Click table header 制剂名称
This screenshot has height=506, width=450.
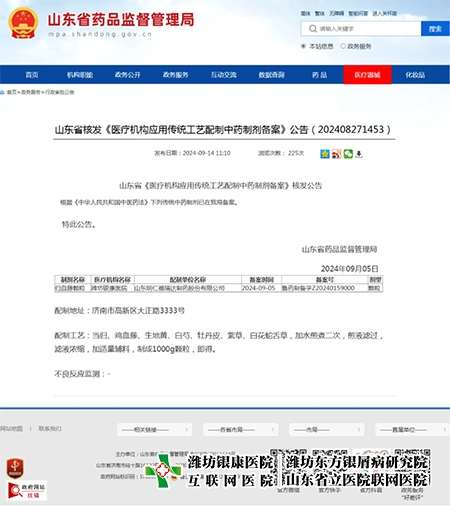[x=73, y=280]
